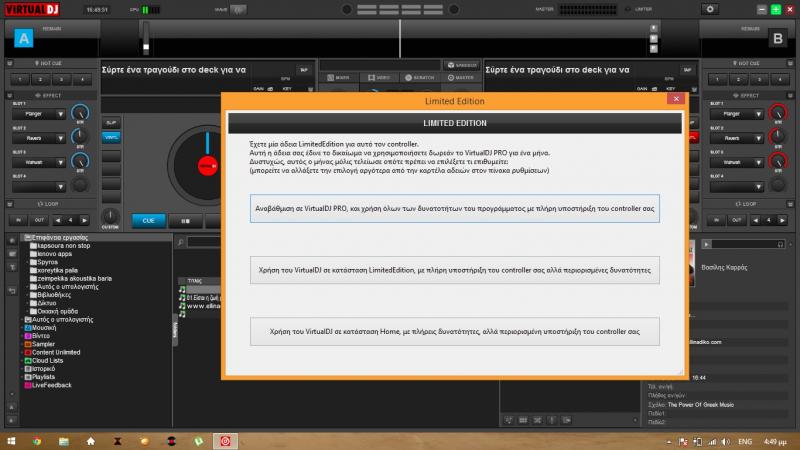
Task: Switch to the Scratch tab
Action: click(x=419, y=78)
